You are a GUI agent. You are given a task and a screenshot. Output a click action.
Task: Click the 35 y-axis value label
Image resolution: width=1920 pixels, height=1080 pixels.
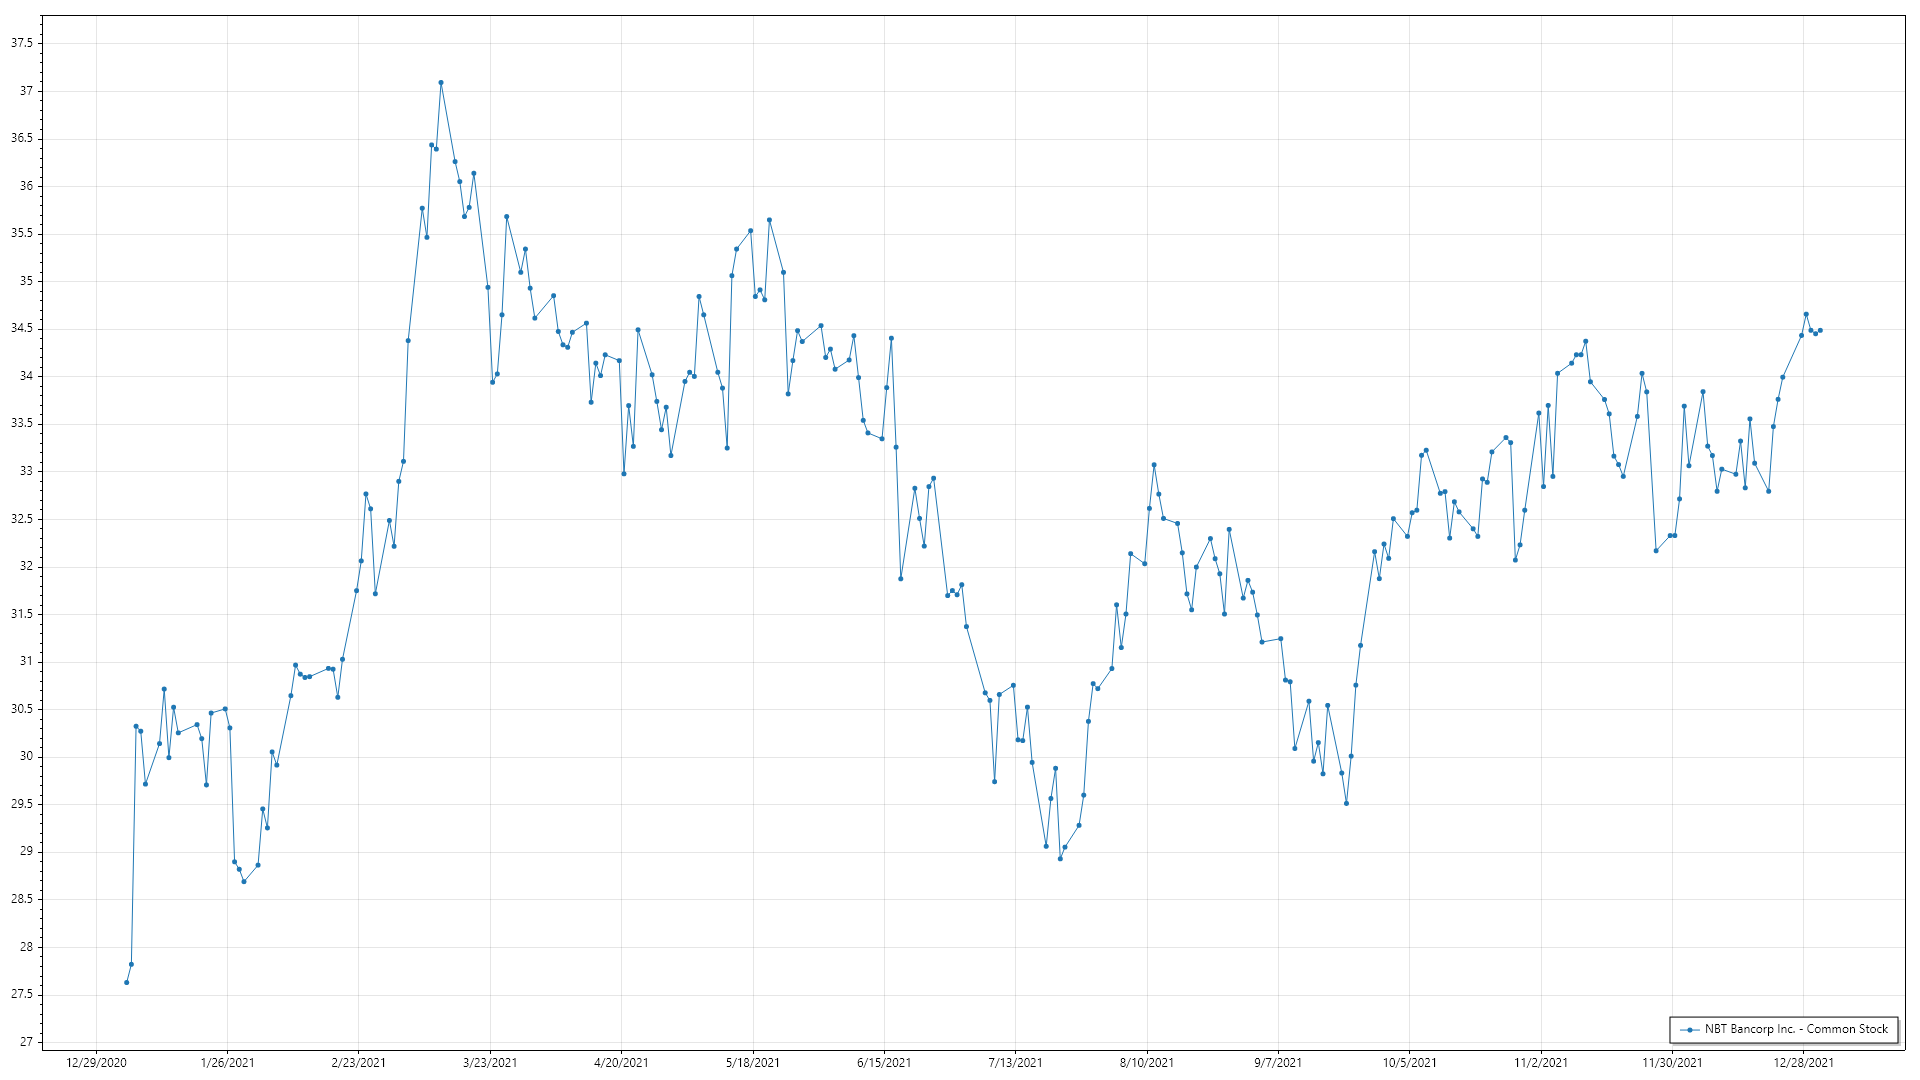pos(26,281)
